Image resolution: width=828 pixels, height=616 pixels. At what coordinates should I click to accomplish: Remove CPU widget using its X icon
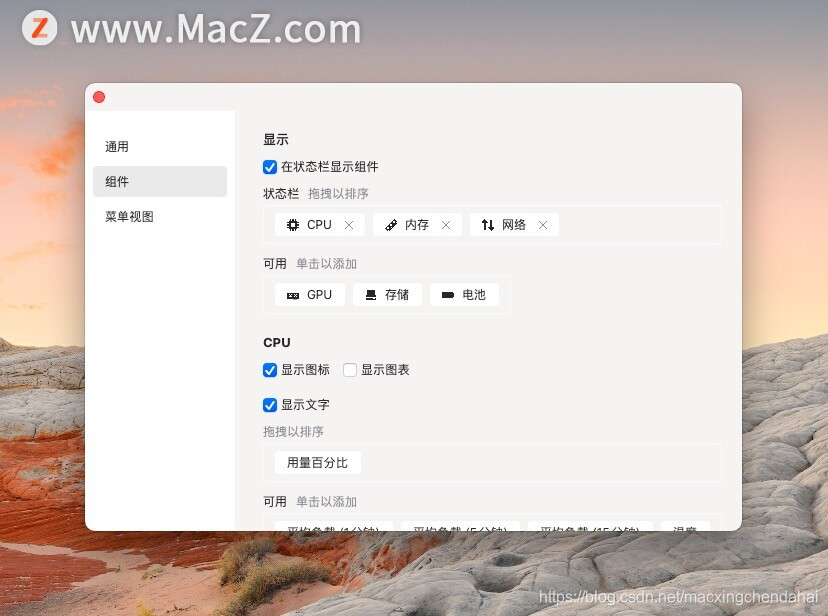[349, 225]
